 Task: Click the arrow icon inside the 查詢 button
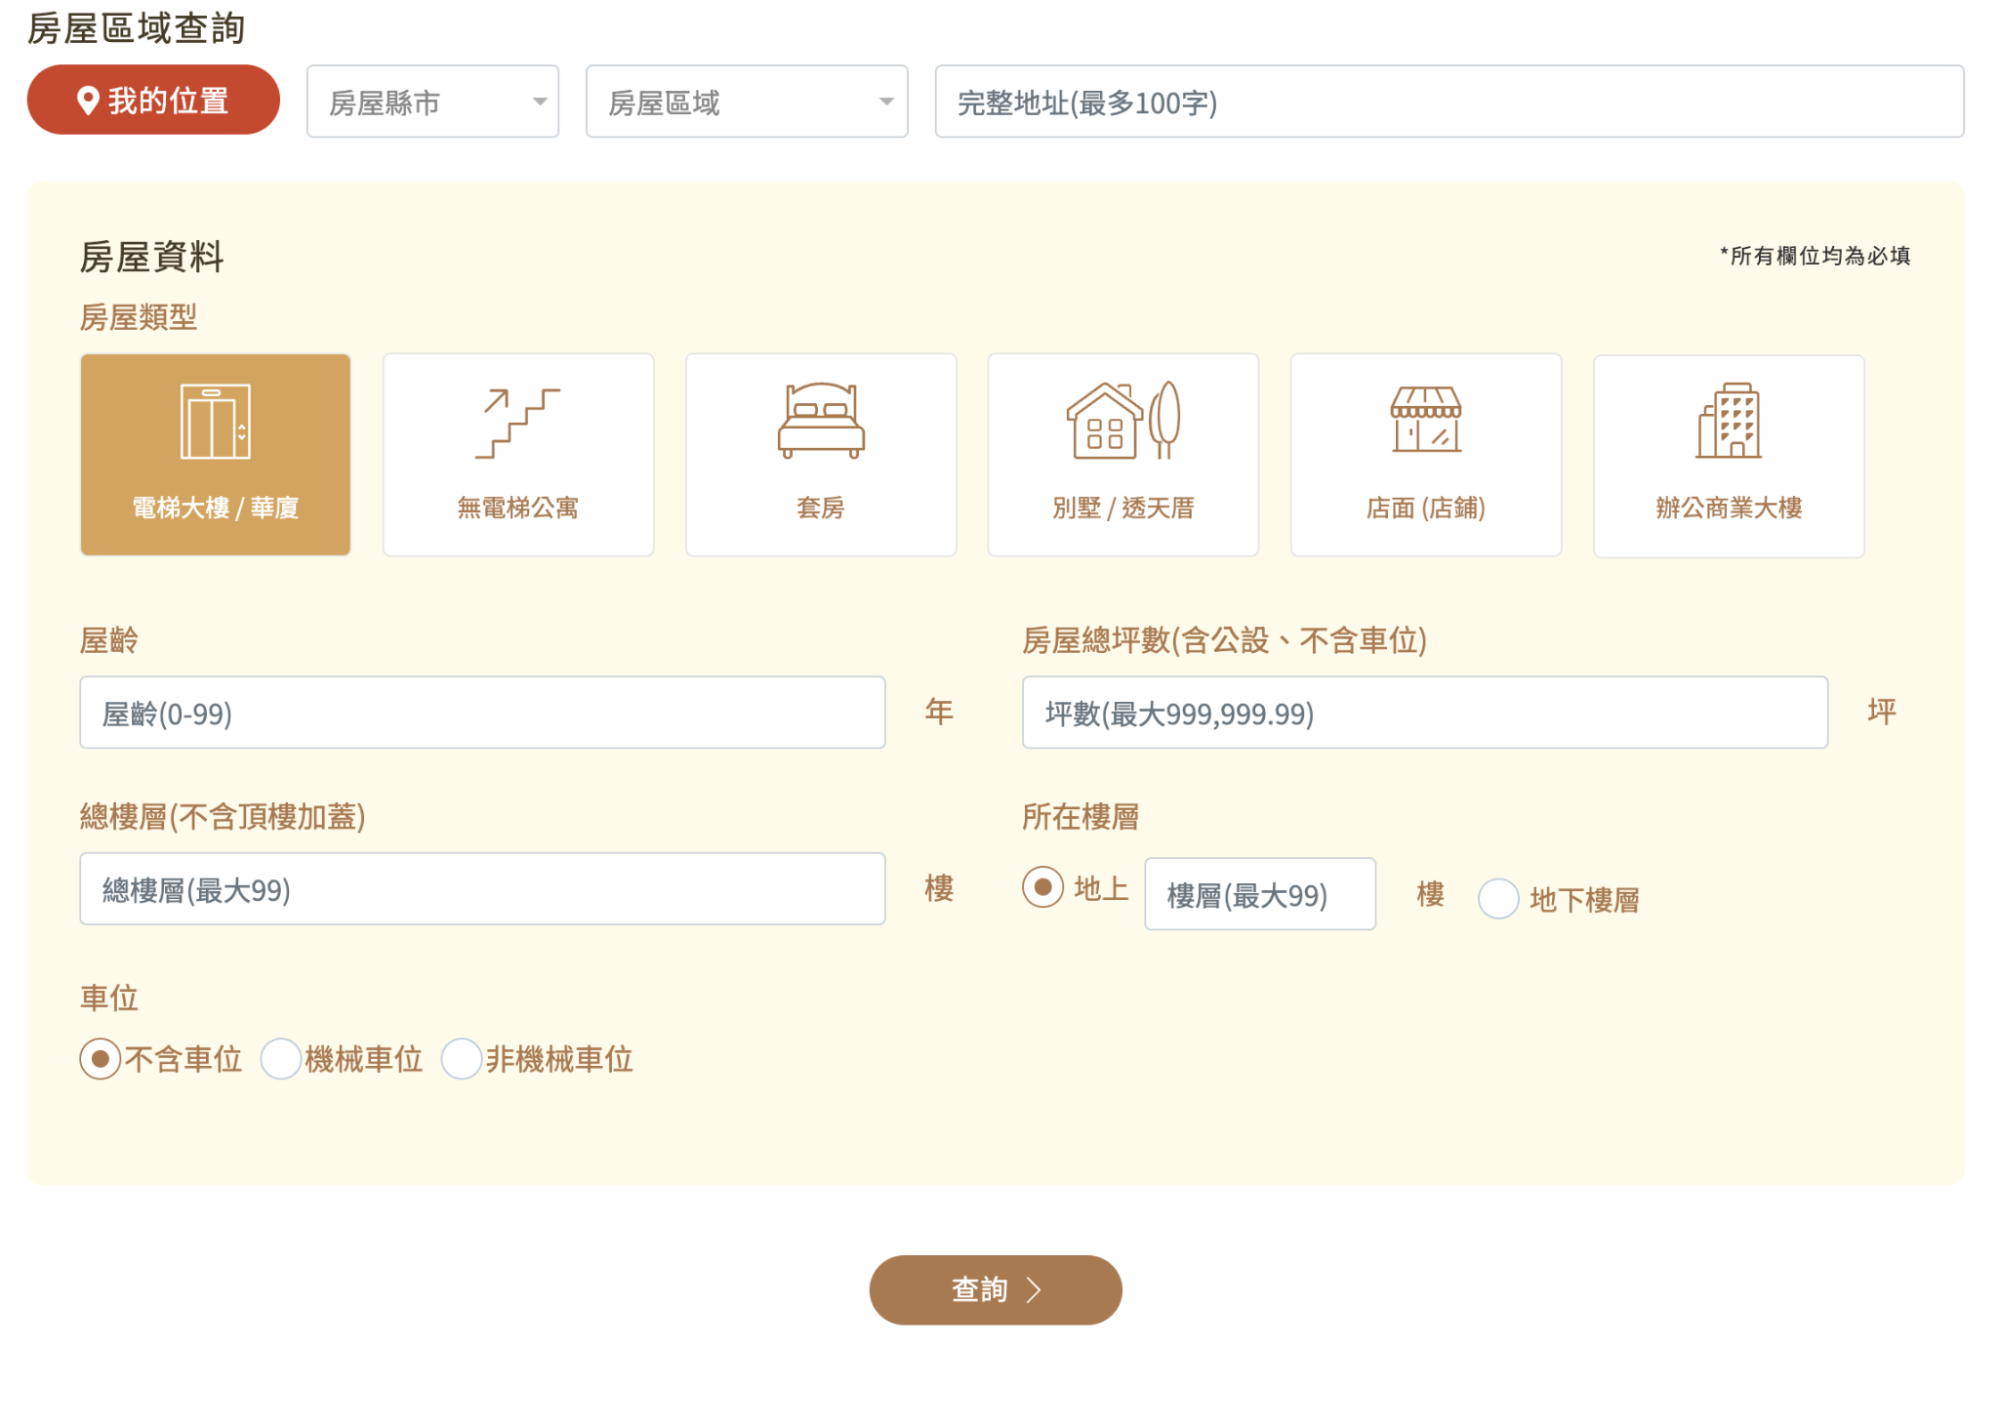(1034, 1290)
